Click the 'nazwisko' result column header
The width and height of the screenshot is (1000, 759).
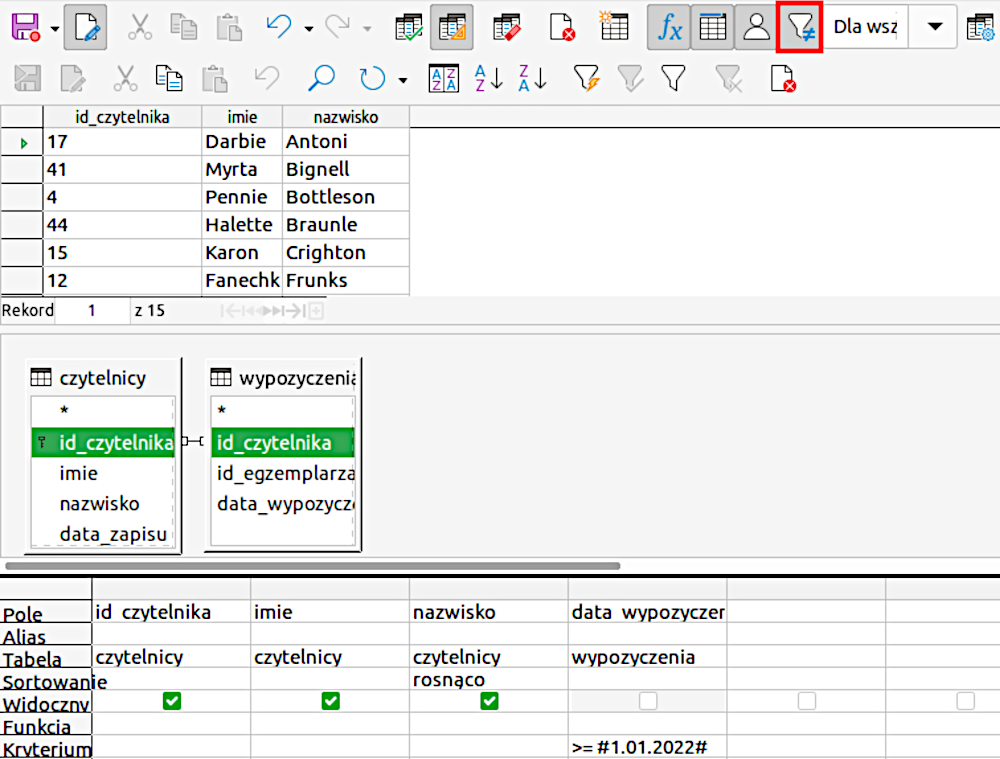345,117
